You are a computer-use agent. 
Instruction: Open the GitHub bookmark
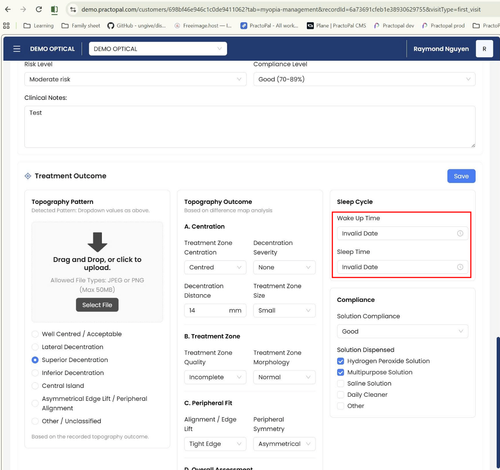point(136,26)
